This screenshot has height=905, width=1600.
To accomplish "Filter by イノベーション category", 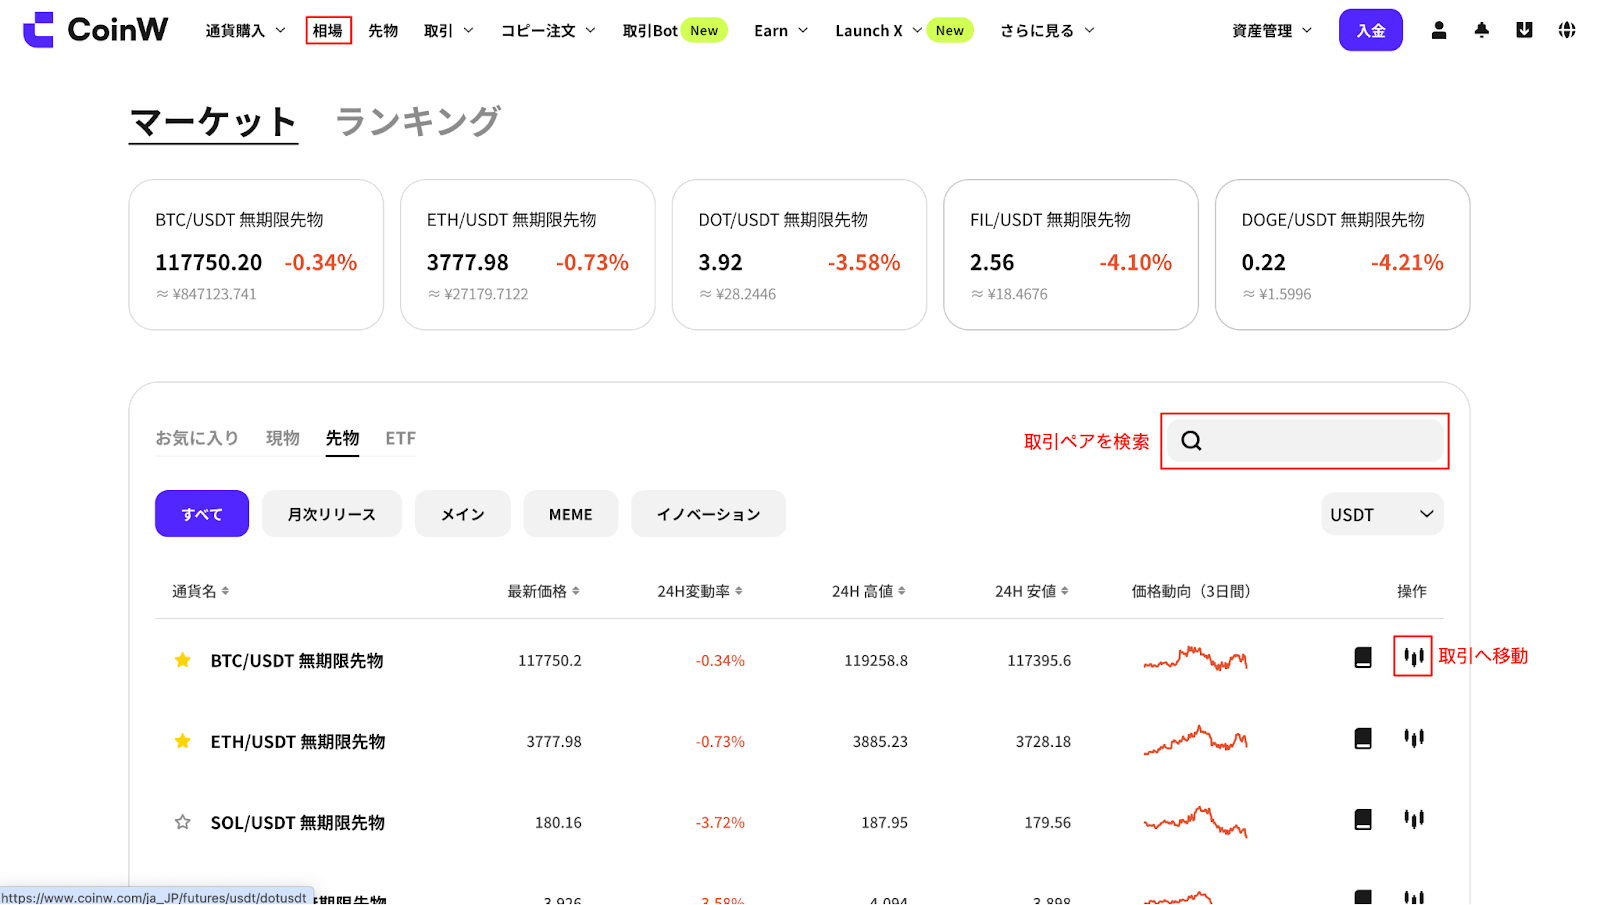I will coord(709,514).
